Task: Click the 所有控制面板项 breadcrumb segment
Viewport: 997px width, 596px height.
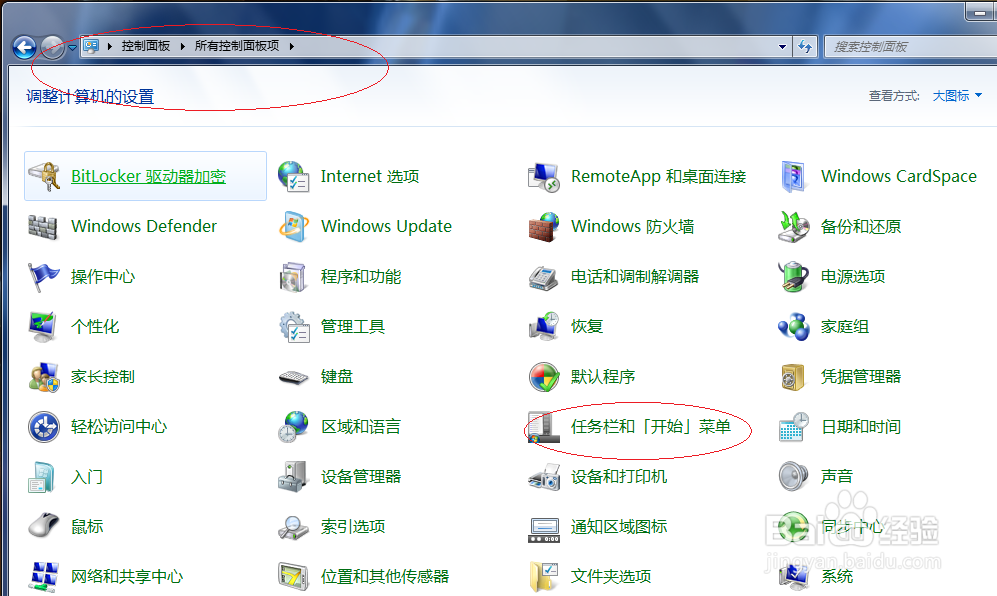Action: pyautogui.click(x=237, y=46)
